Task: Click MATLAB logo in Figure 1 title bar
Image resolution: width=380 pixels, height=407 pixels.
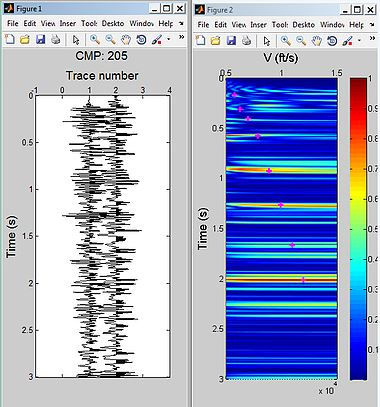Action: (9, 8)
